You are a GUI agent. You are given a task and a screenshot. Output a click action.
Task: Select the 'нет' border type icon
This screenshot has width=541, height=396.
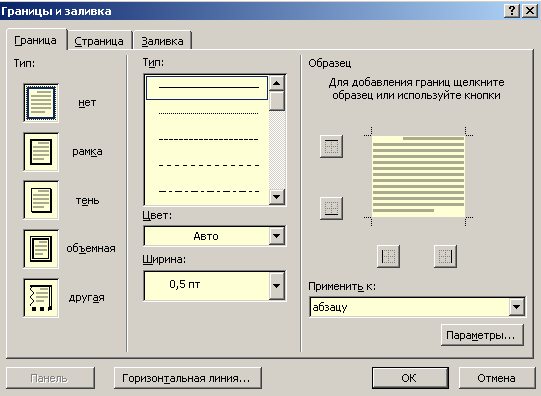(x=41, y=103)
